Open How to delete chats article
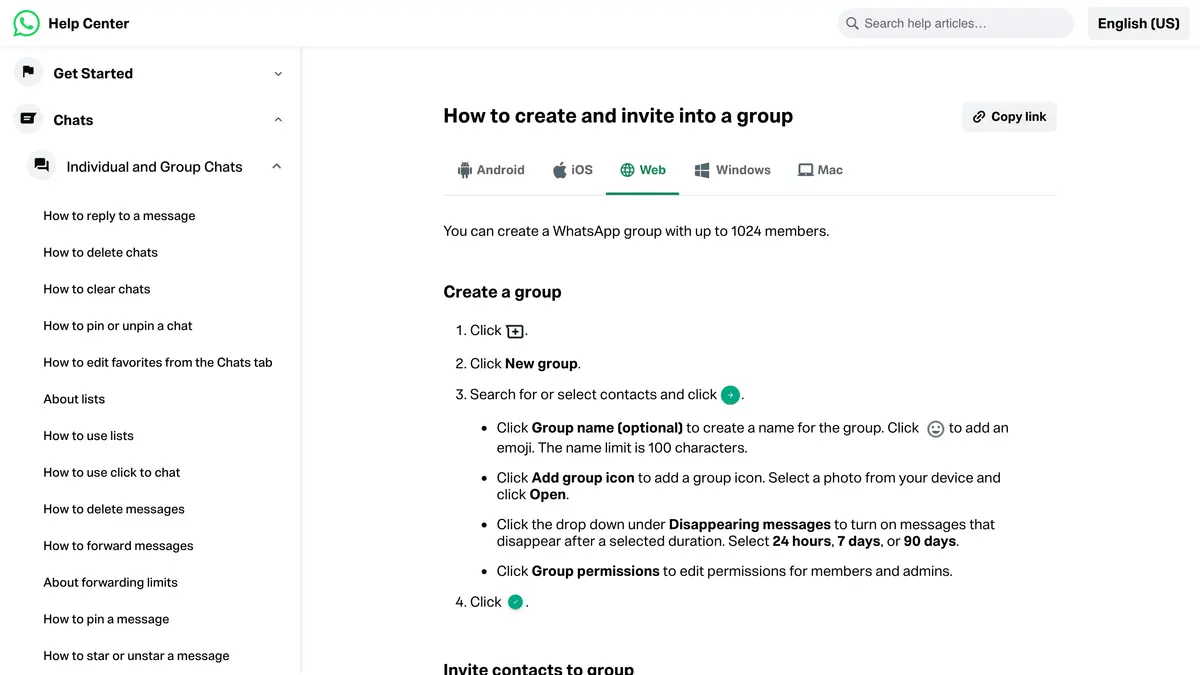 pyautogui.click(x=100, y=252)
